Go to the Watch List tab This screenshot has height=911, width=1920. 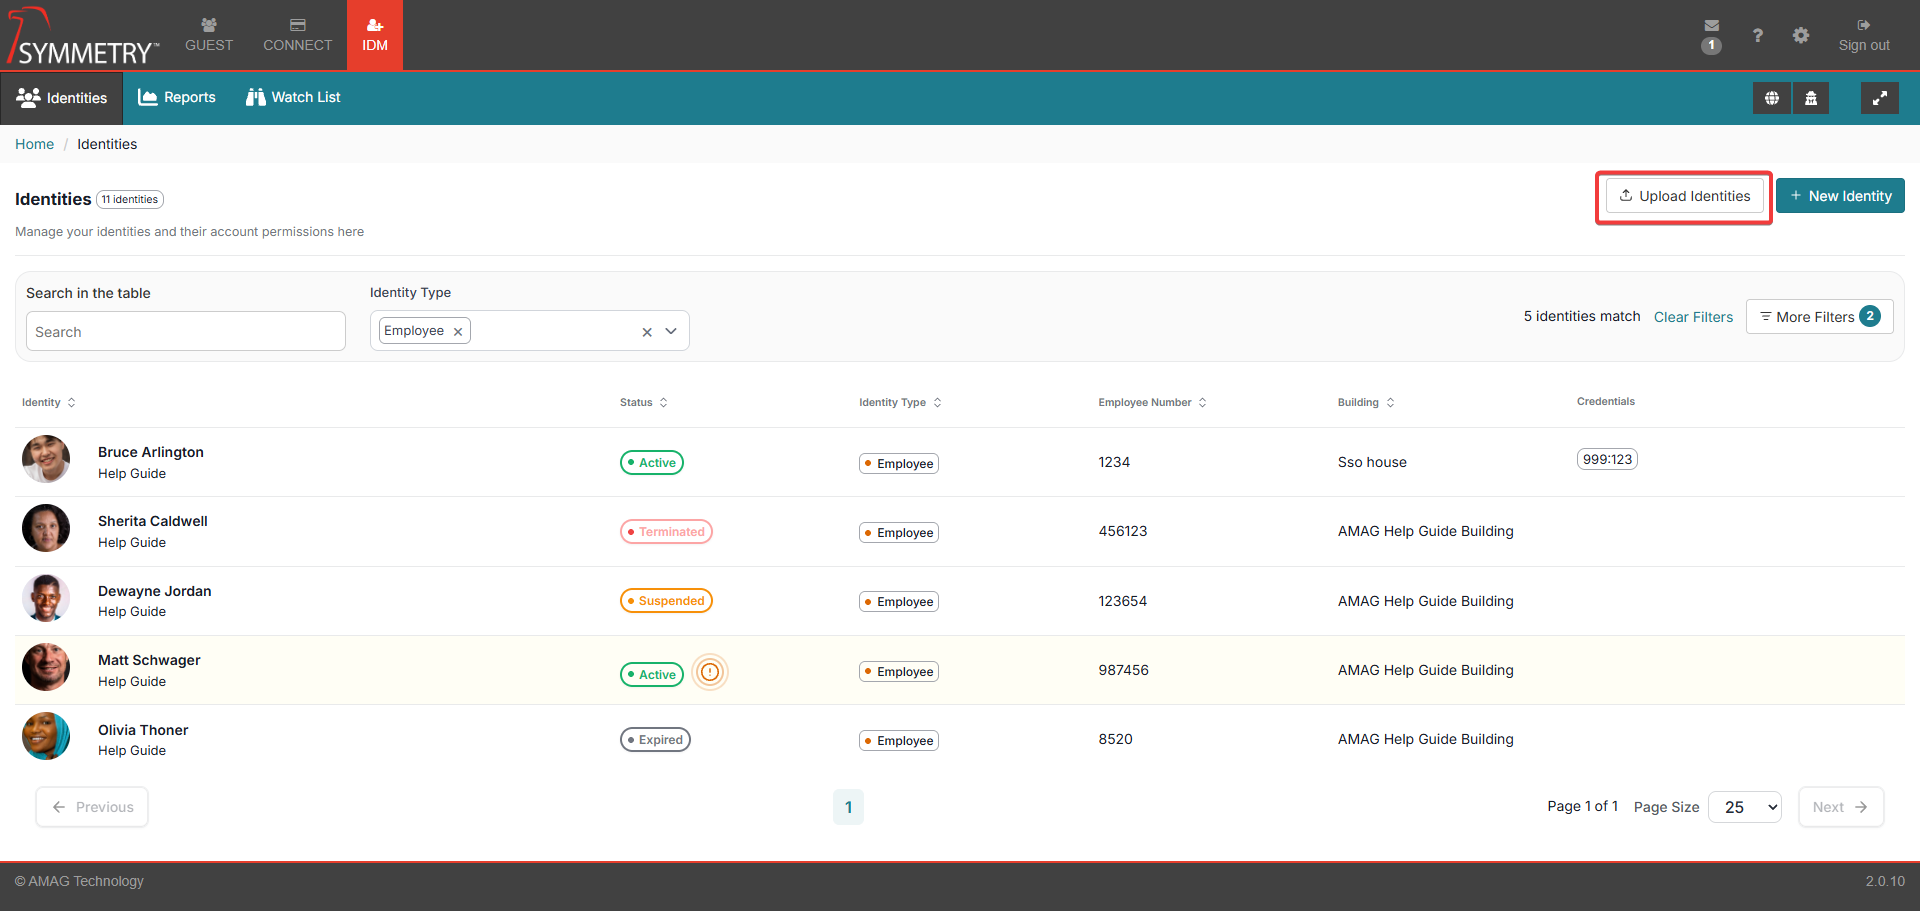point(293,97)
